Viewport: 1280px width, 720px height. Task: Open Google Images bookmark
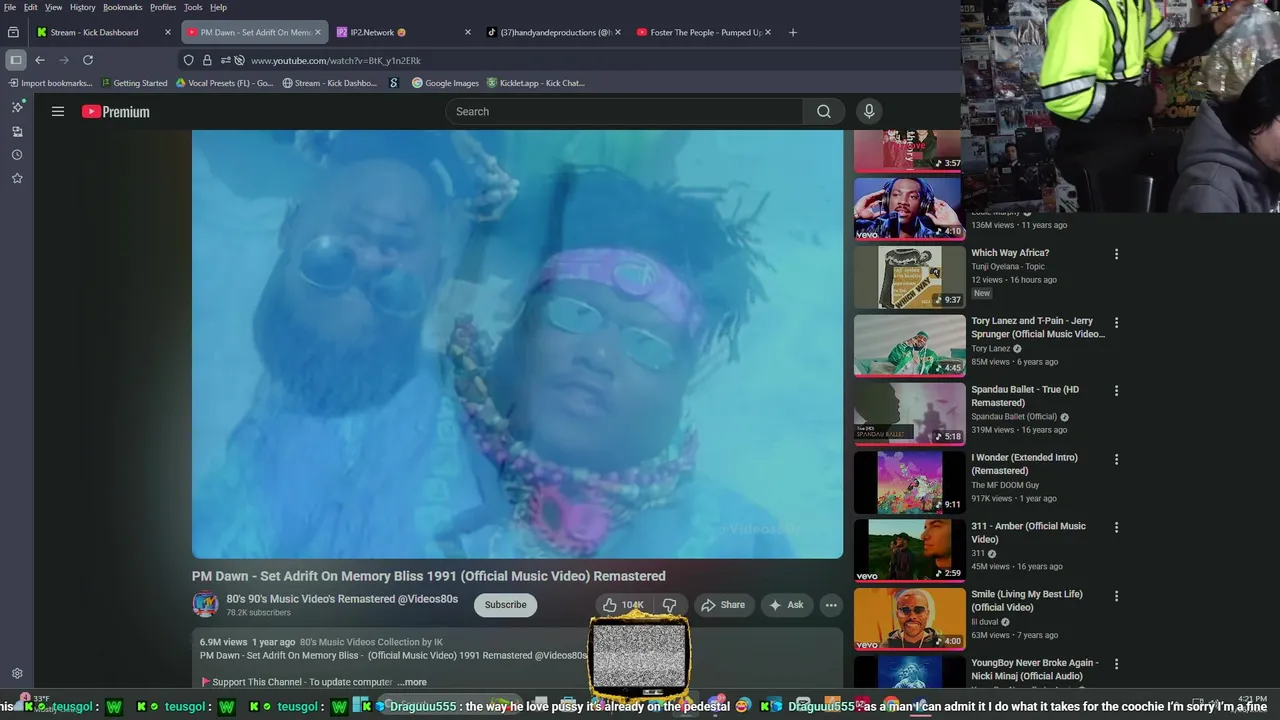coord(445,83)
